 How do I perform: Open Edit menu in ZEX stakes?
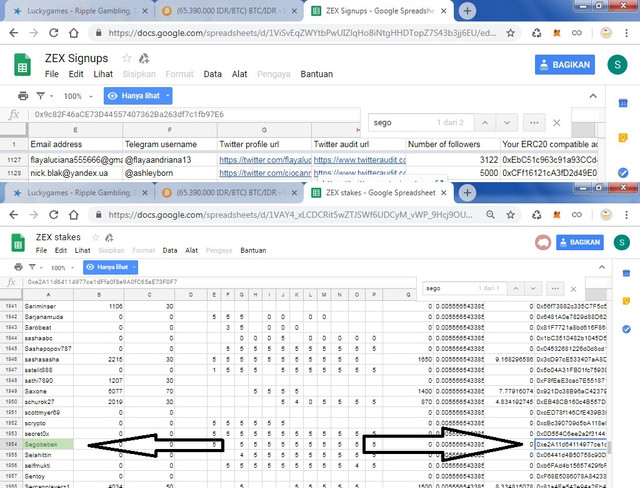pyautogui.click(x=60, y=250)
